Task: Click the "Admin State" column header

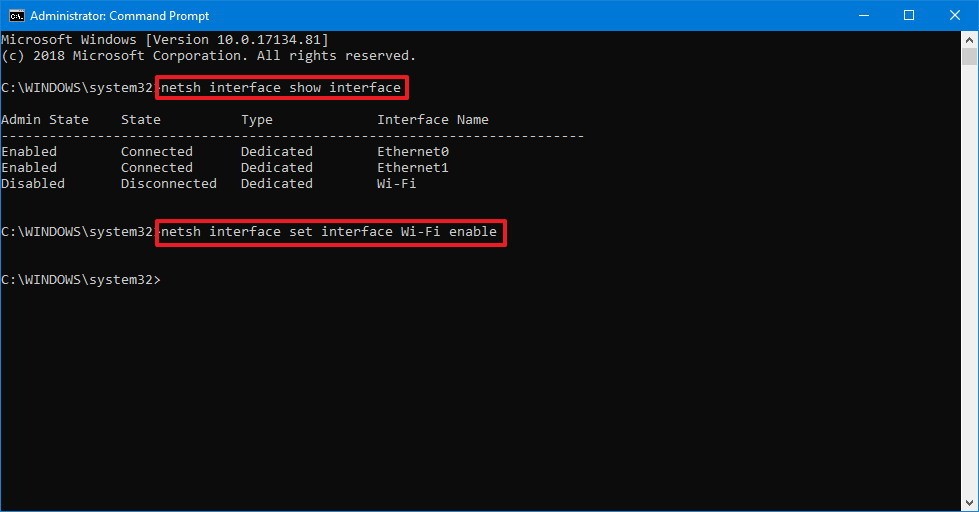Action: (45, 120)
